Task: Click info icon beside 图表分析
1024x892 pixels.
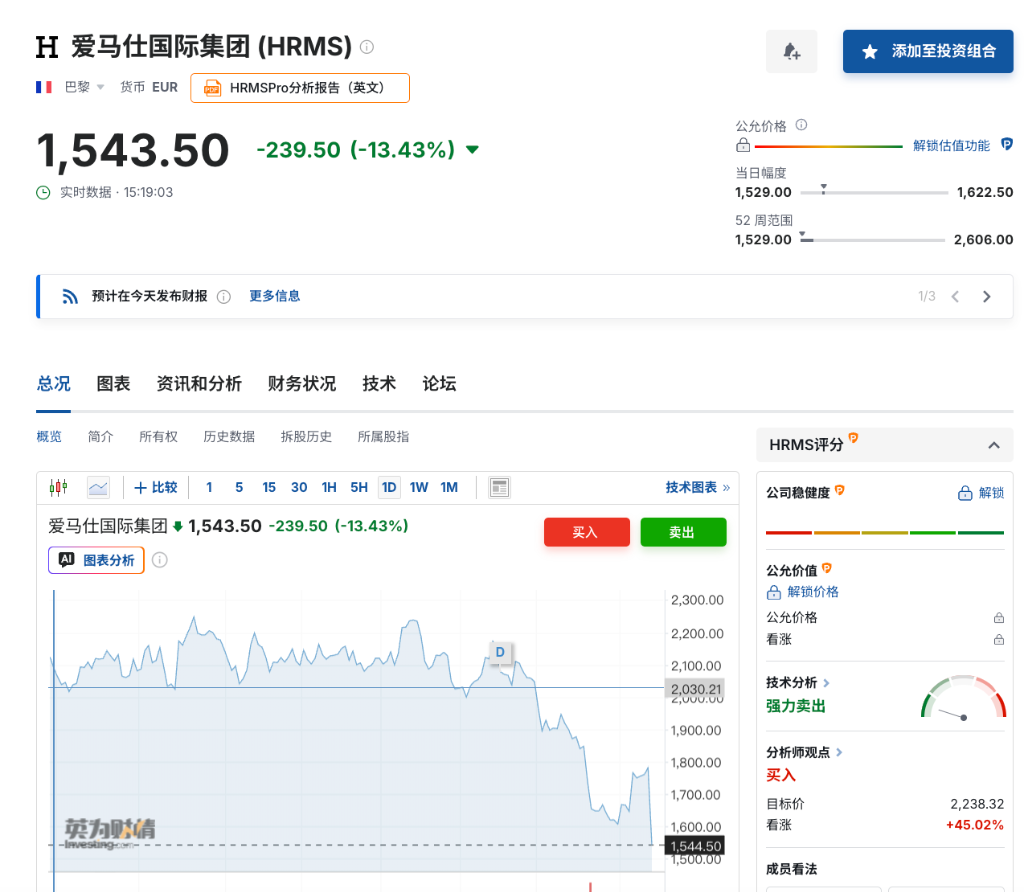Action: point(159,560)
